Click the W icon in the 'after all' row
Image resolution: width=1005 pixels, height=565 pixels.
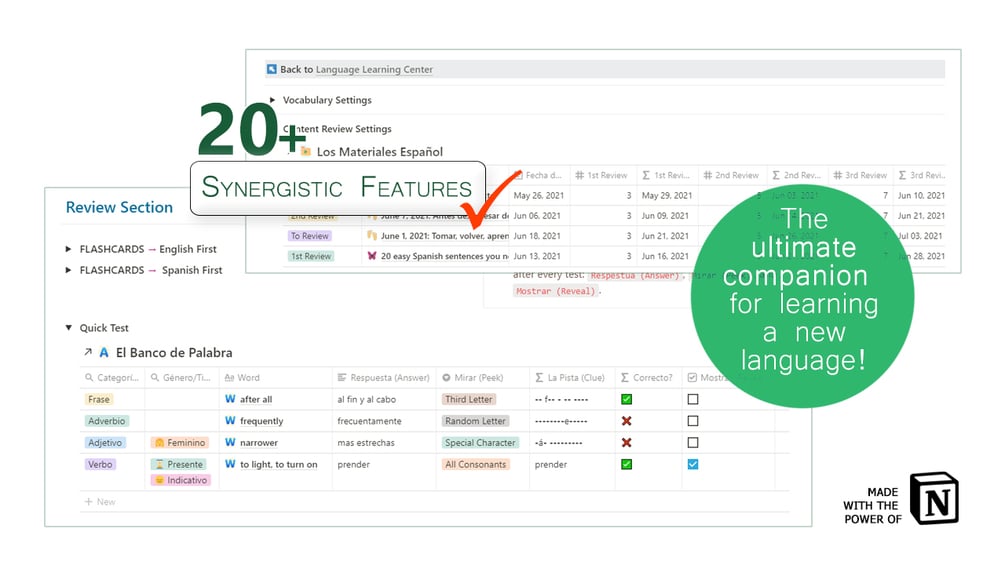230,399
